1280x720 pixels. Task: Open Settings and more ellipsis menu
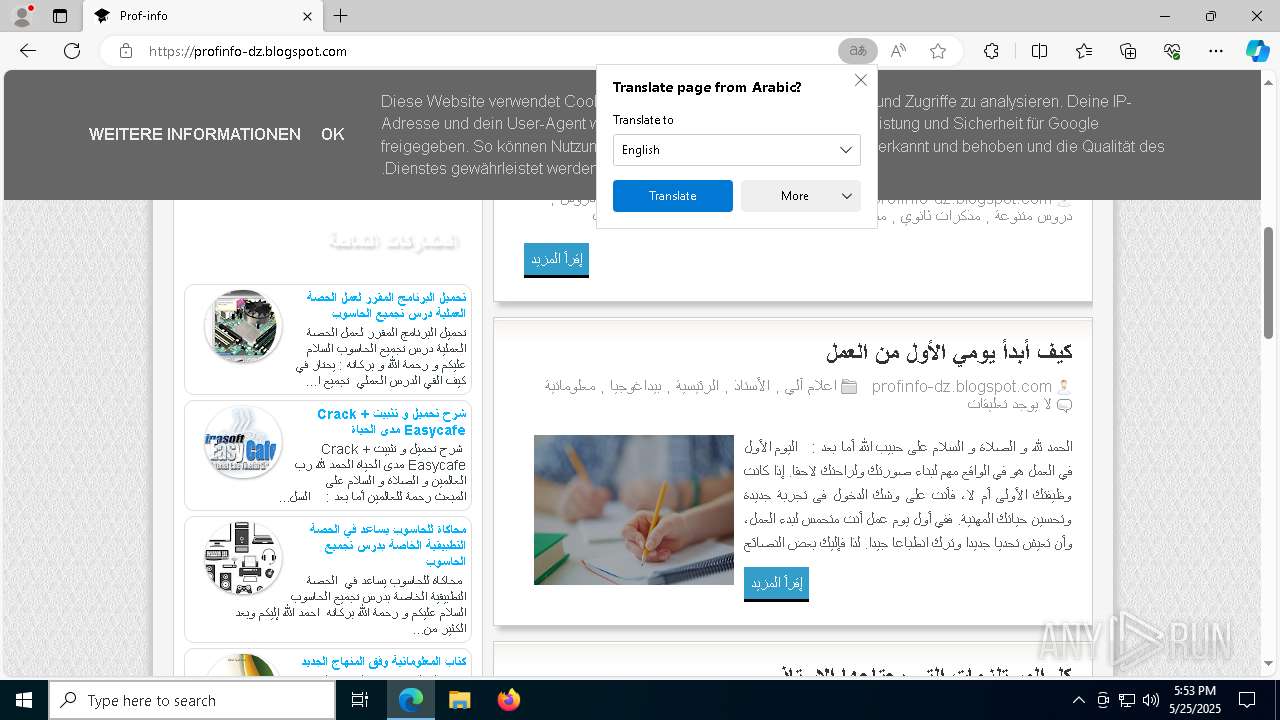1216,51
